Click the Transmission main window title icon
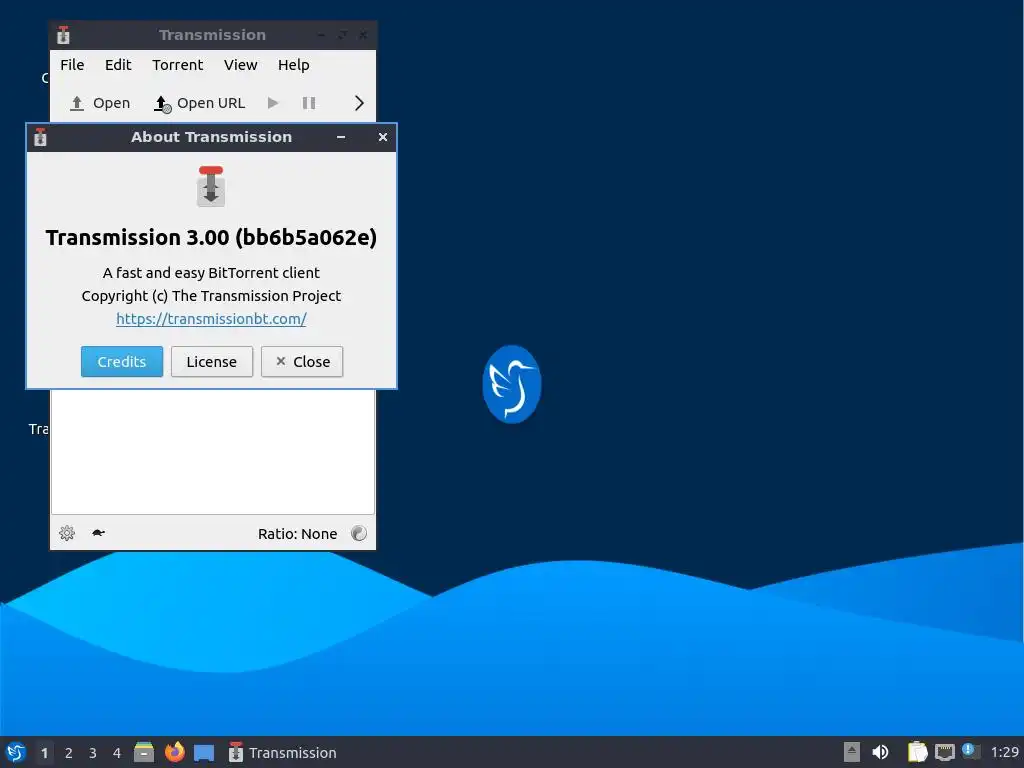Image resolution: width=1024 pixels, height=768 pixels. click(63, 35)
